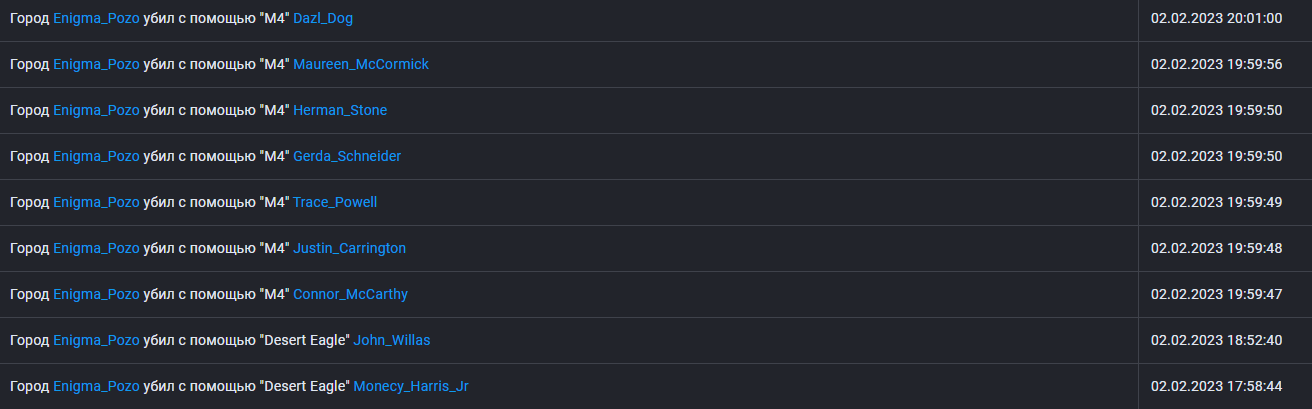The width and height of the screenshot is (1312, 409).
Task: Open Herman_Stone's profile link
Action: click(340, 110)
